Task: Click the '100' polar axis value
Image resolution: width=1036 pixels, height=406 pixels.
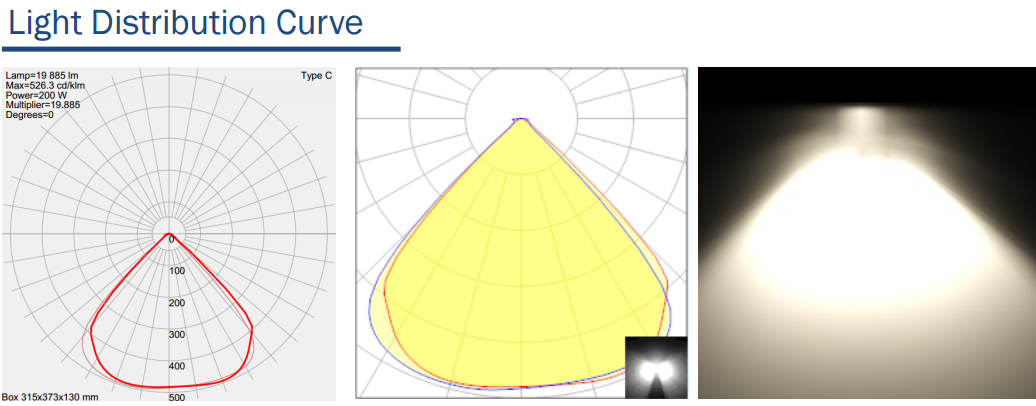Action: 176,271
